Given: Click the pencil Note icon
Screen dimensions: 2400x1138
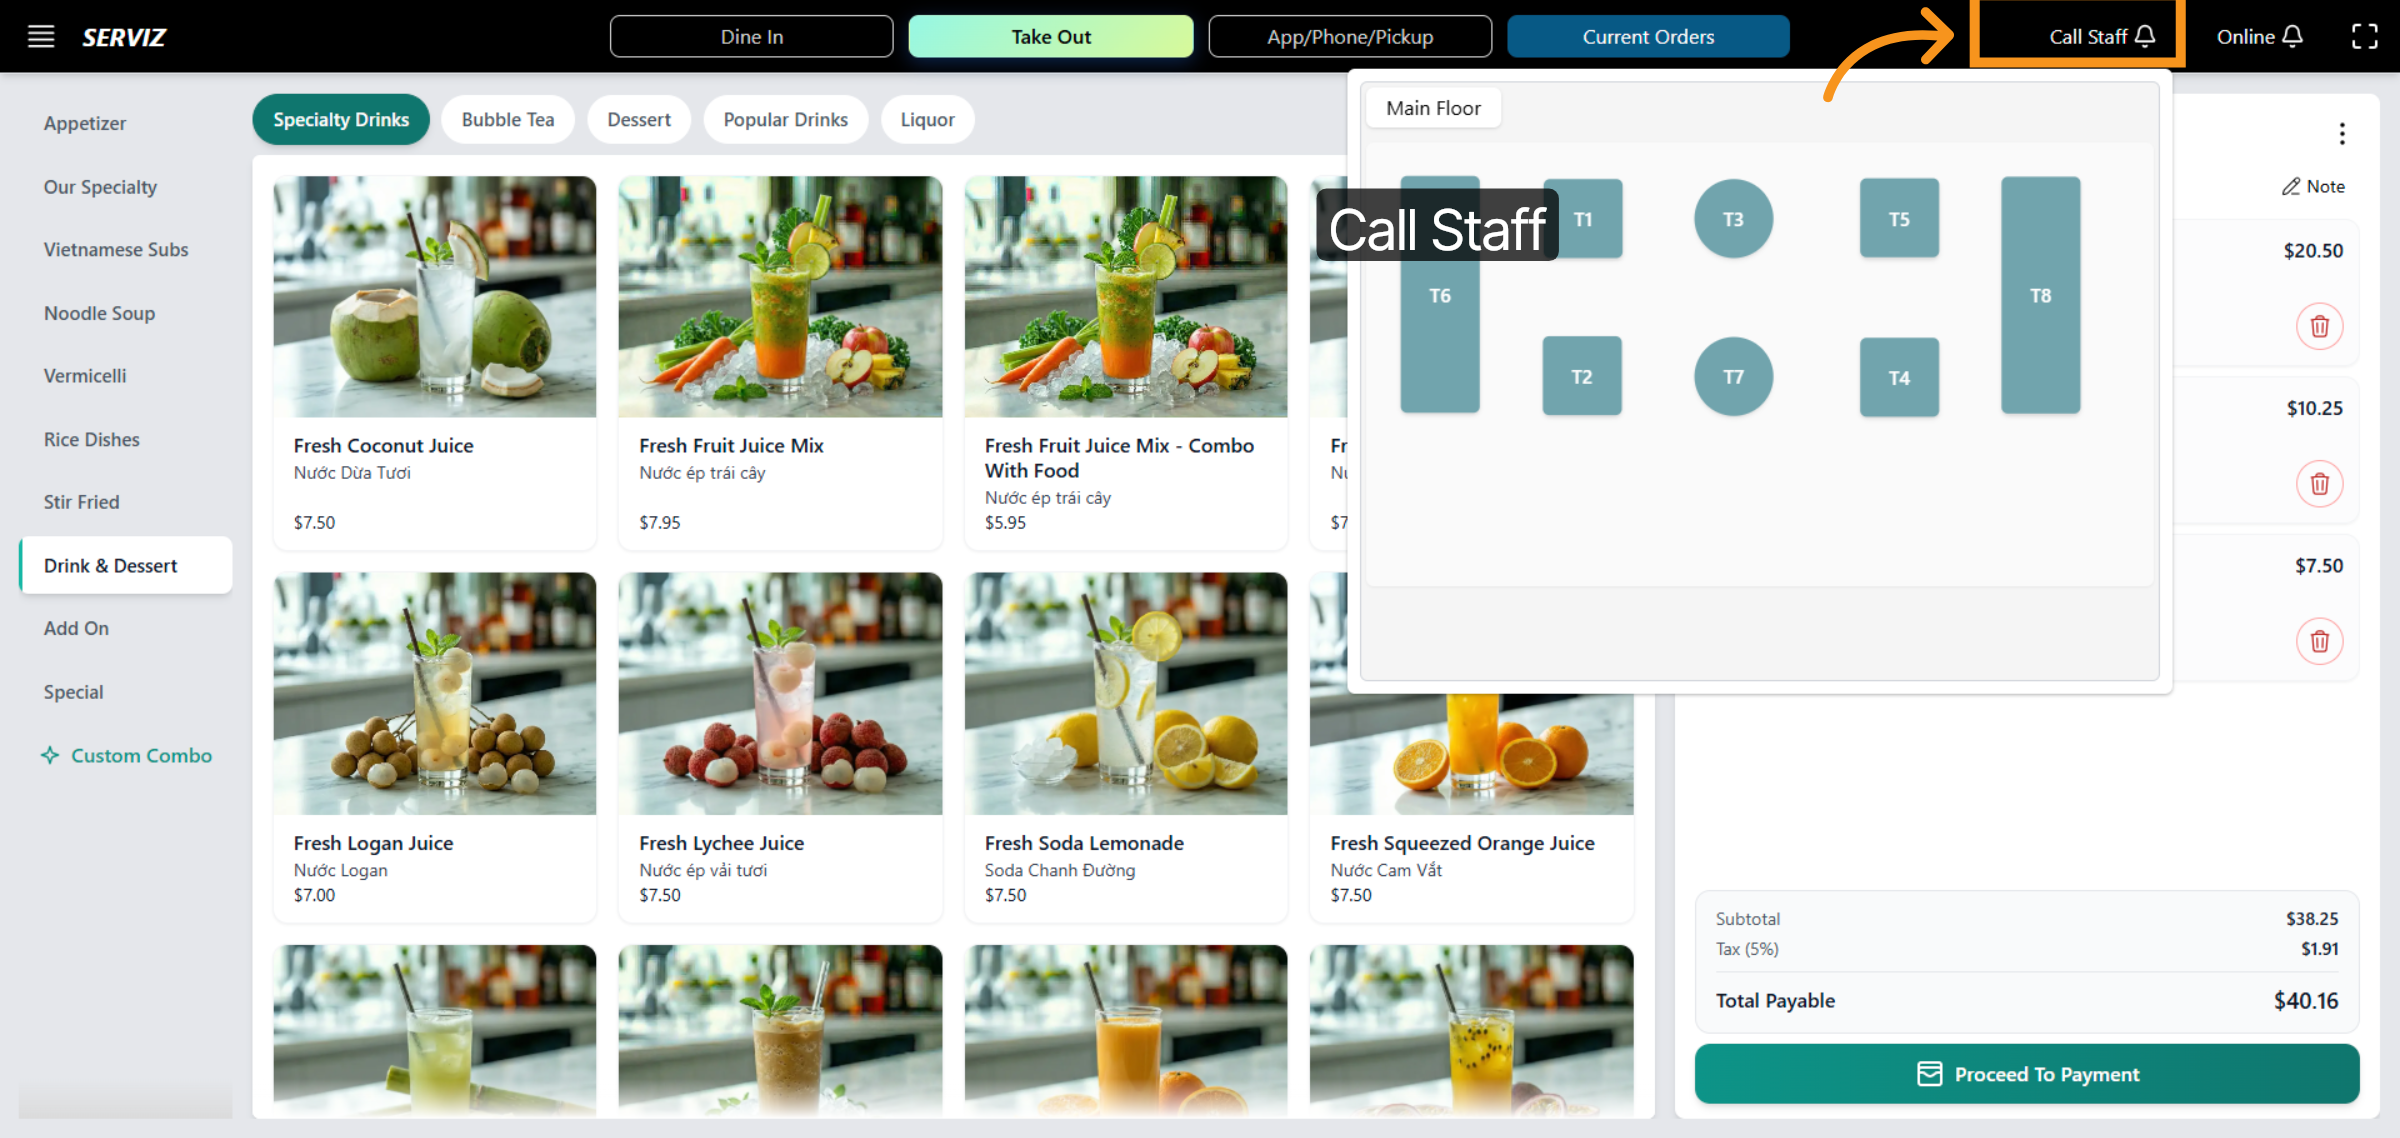Looking at the screenshot, I should click(x=2291, y=187).
